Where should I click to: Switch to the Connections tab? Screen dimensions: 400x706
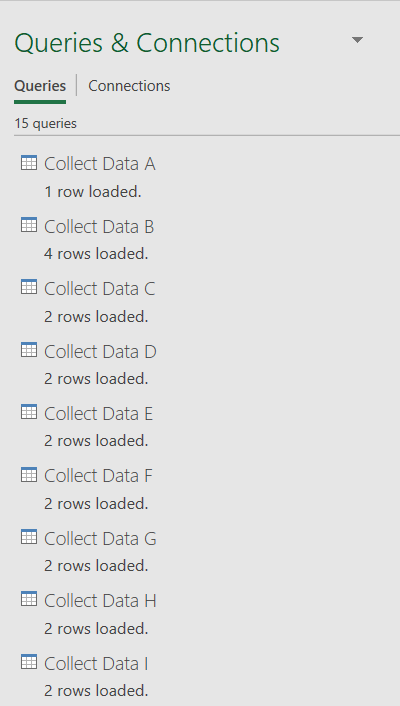pyautogui.click(x=129, y=86)
